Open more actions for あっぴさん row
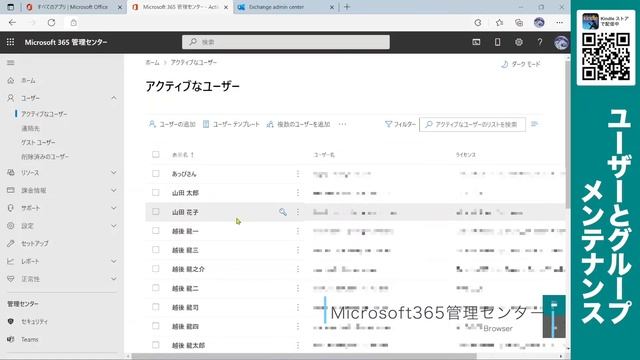This screenshot has height=360, width=640. (x=298, y=174)
